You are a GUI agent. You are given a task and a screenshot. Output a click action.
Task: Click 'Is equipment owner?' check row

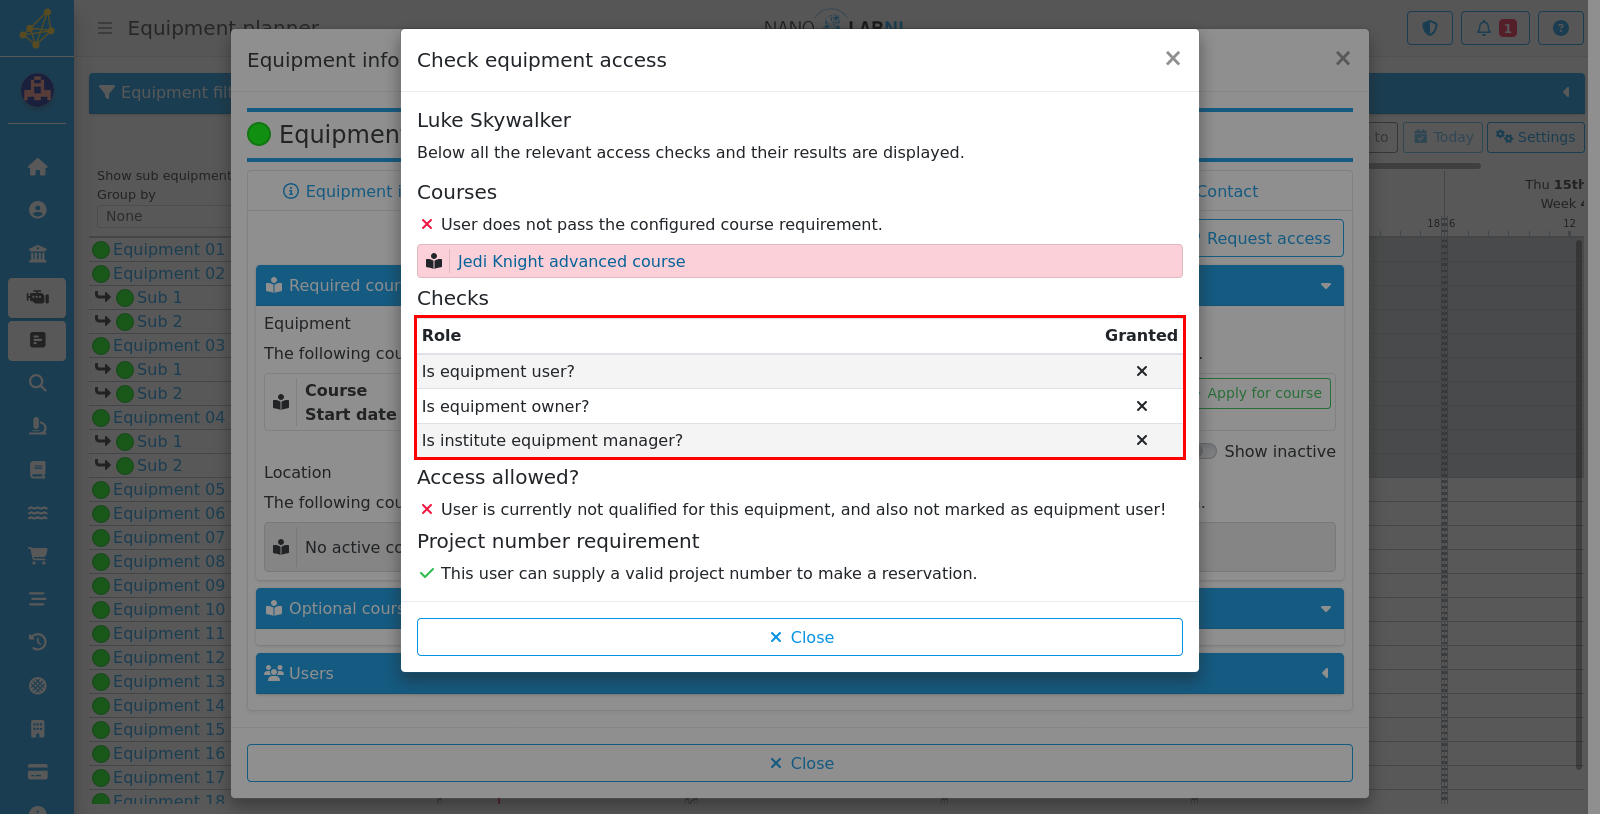[800, 406]
